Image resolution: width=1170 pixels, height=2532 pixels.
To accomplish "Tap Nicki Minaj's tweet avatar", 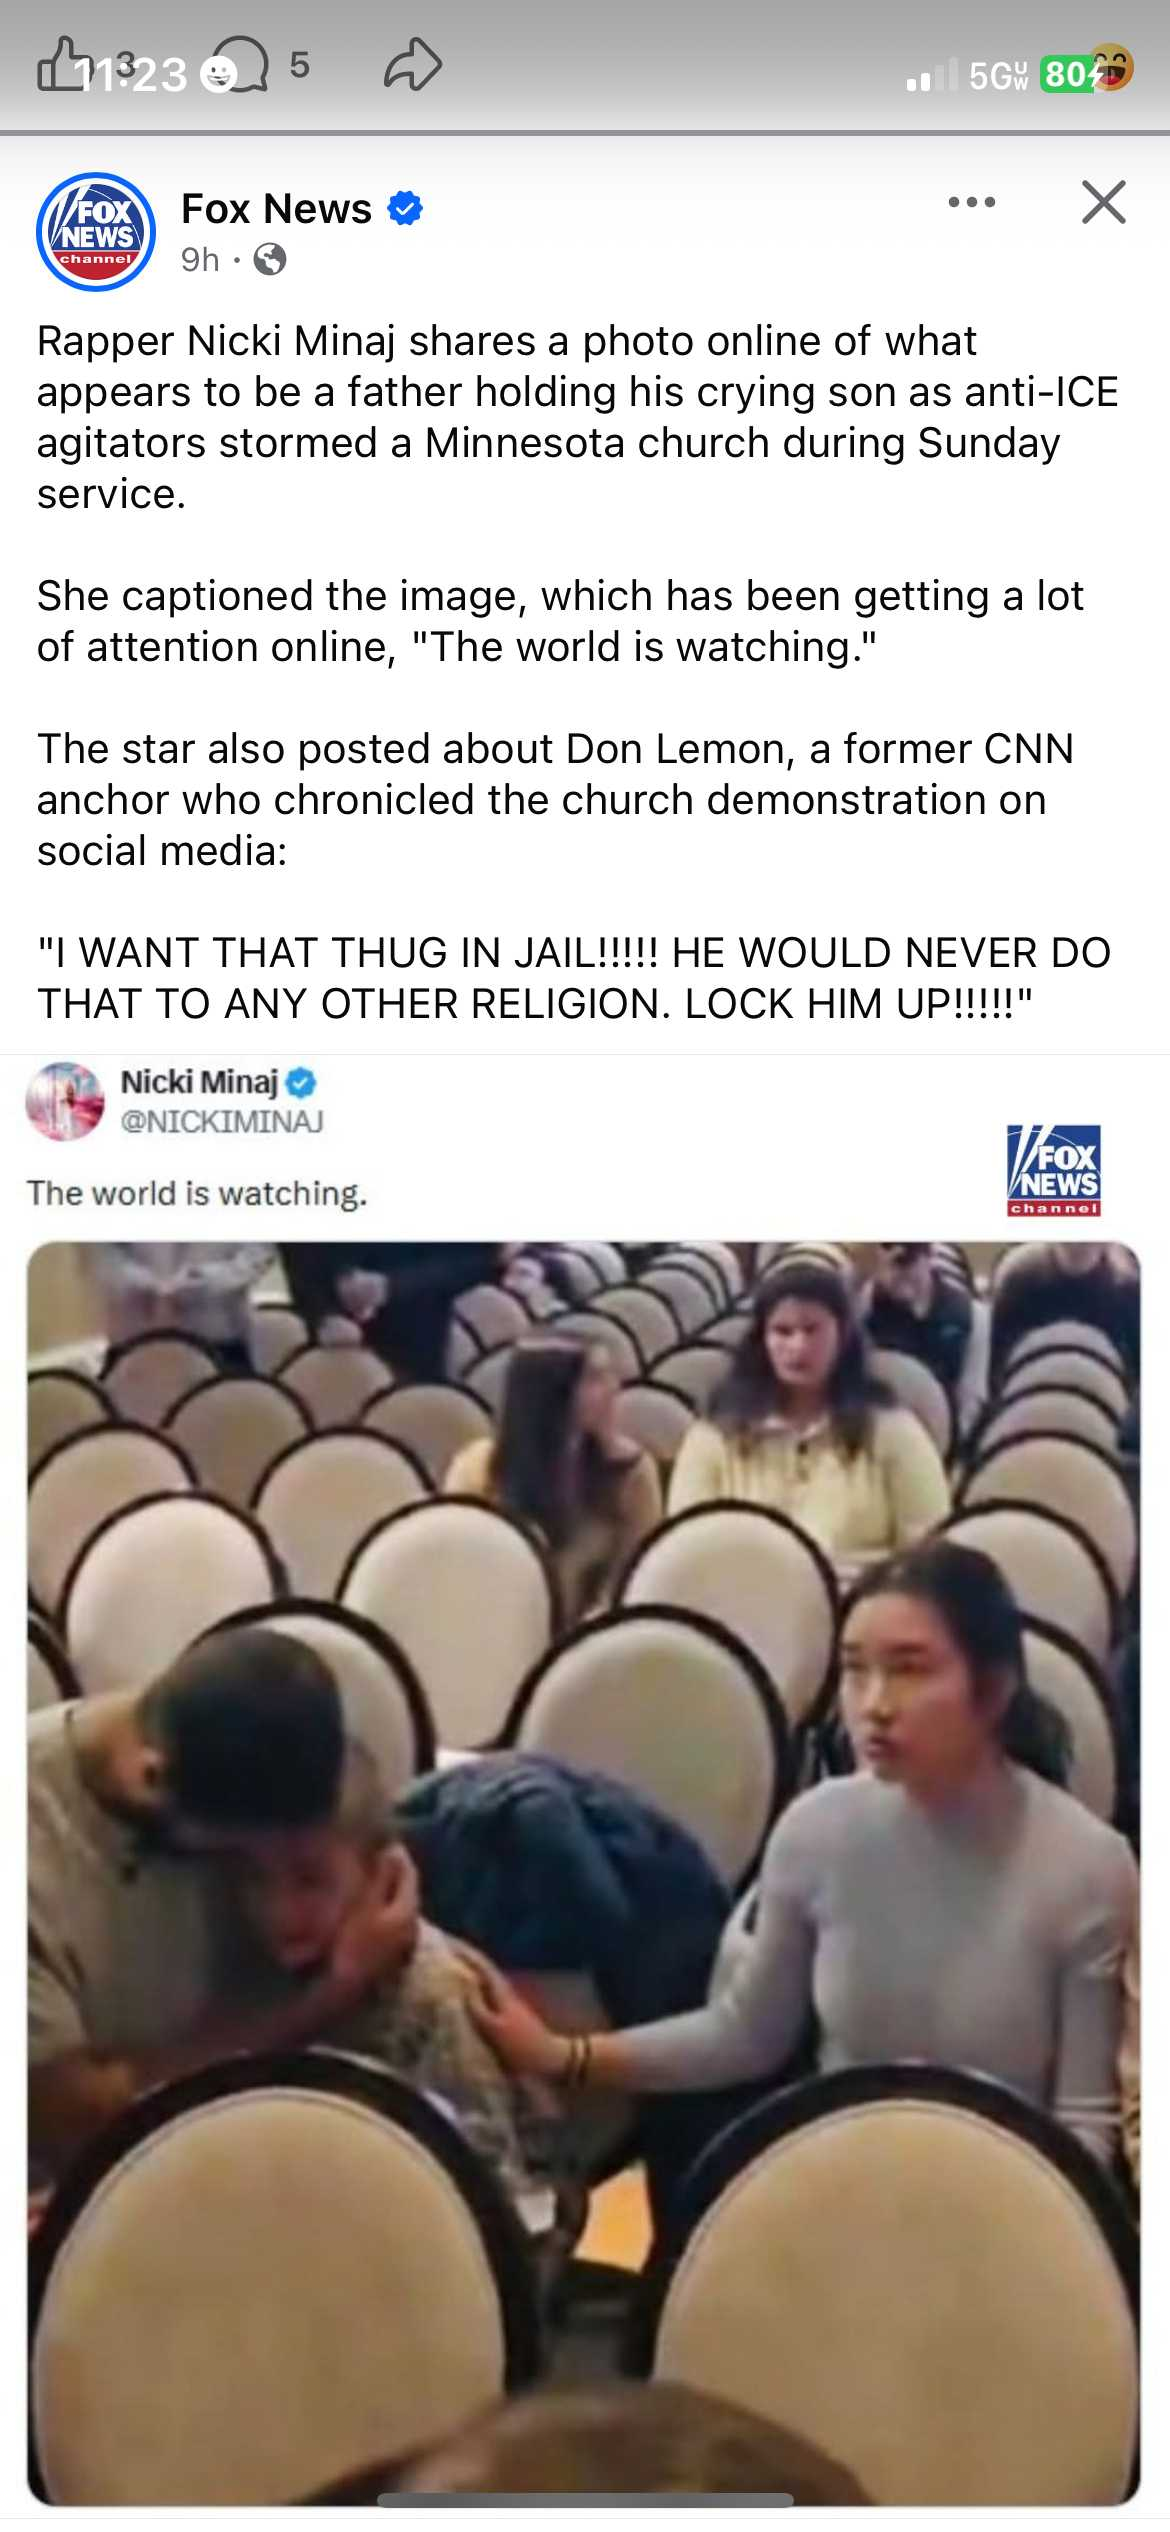I will pyautogui.click(x=65, y=1101).
